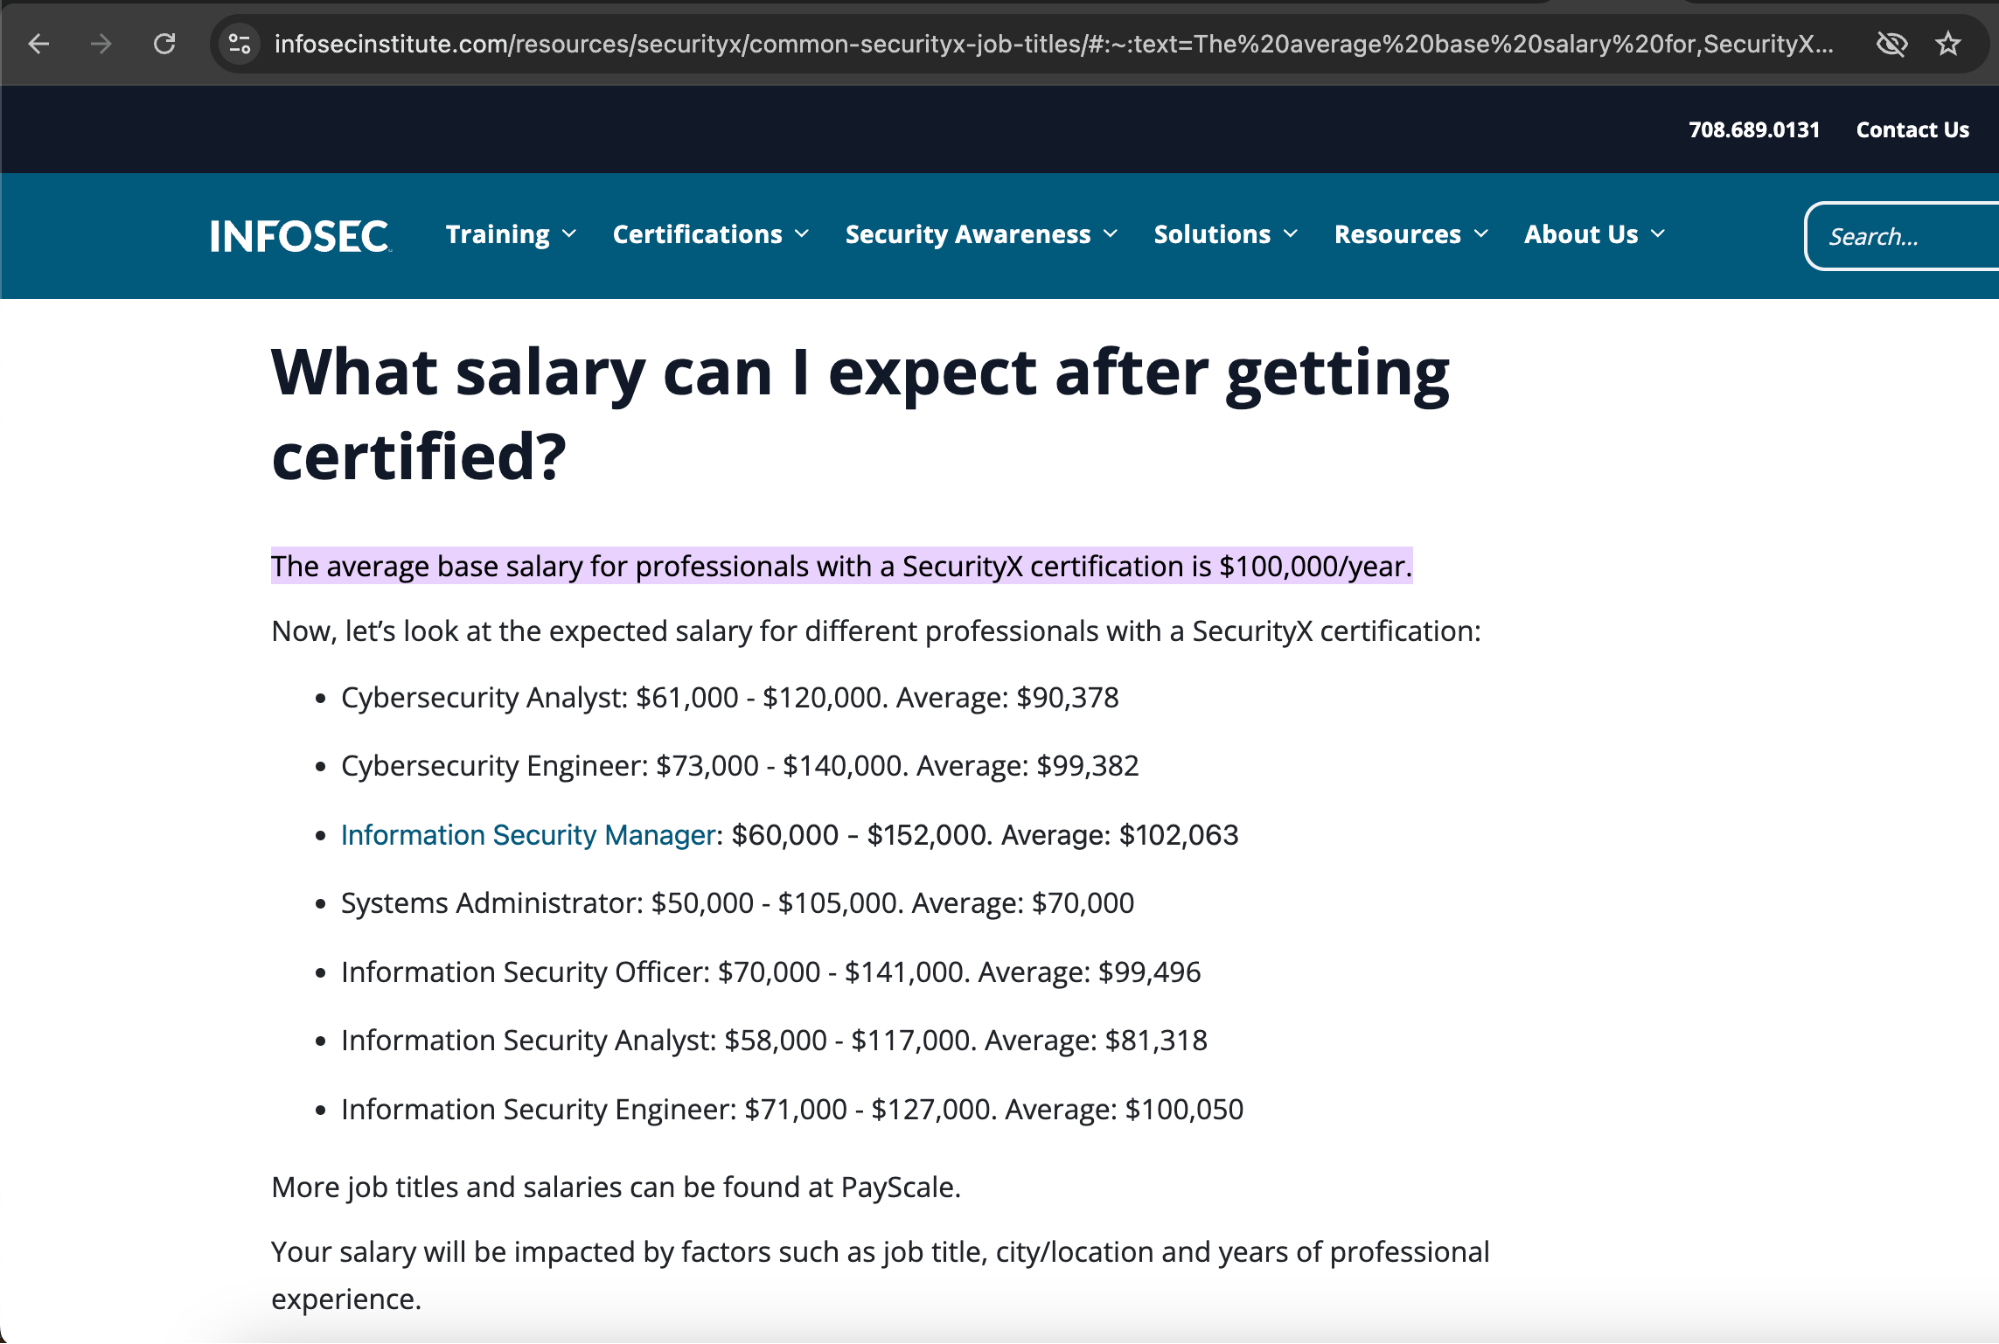Image resolution: width=1999 pixels, height=1344 pixels.
Task: Expand the chevron next to Resources
Action: pos(1481,234)
